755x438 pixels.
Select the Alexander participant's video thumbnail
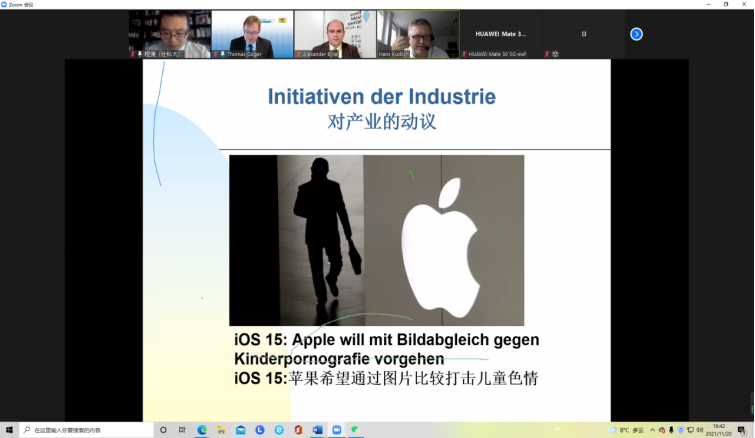pyautogui.click(x=335, y=34)
